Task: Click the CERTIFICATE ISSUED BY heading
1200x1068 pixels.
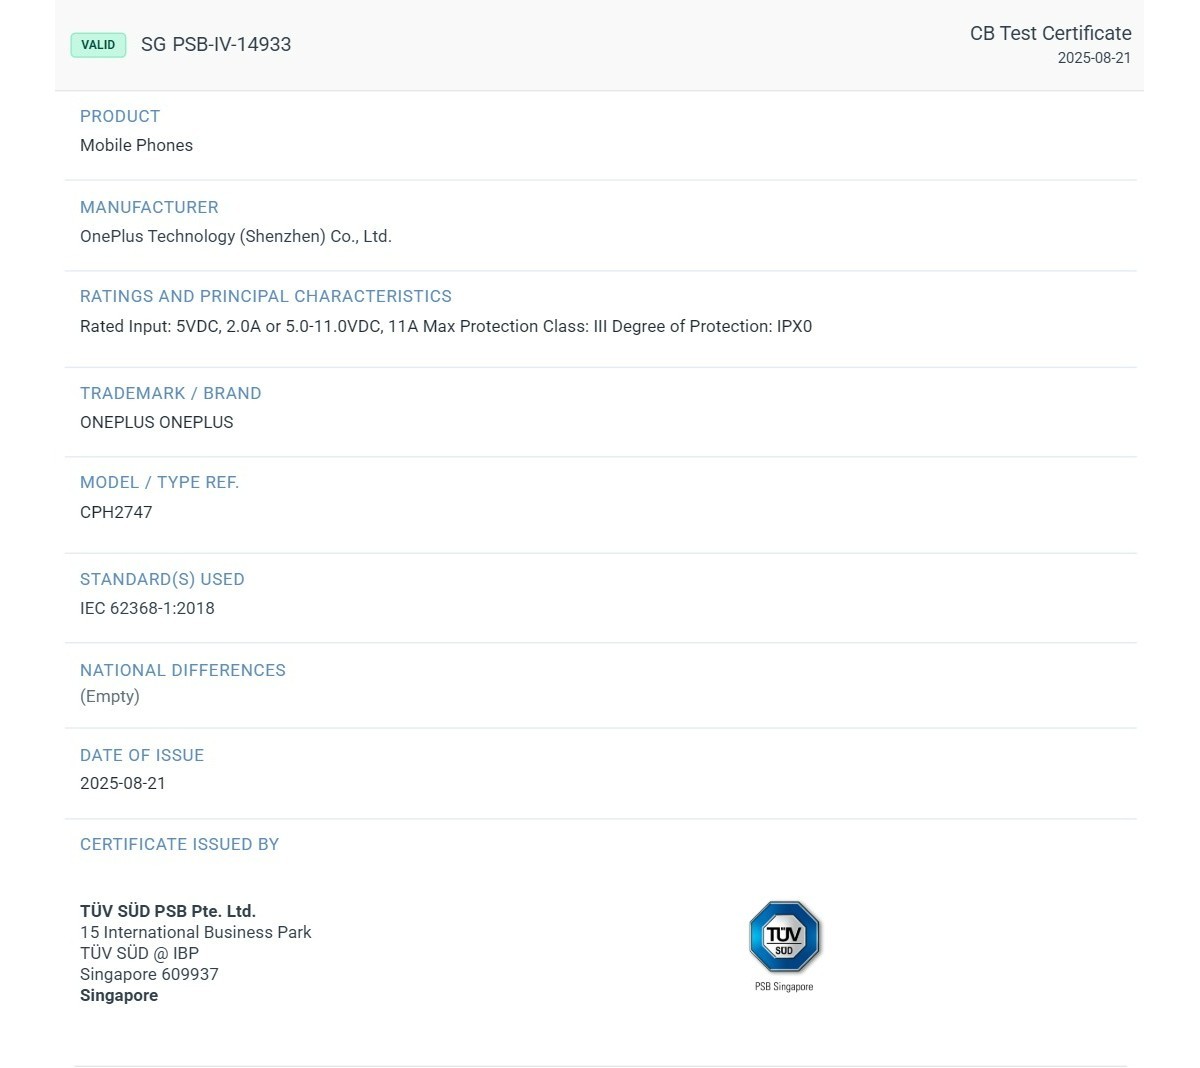Action: click(179, 844)
